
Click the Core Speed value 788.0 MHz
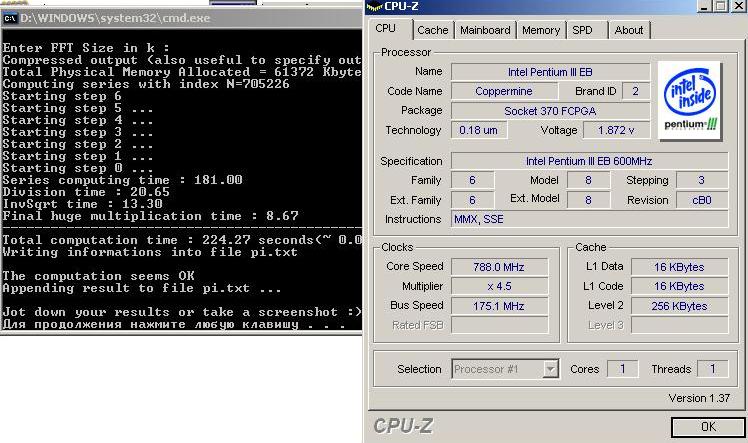499,267
